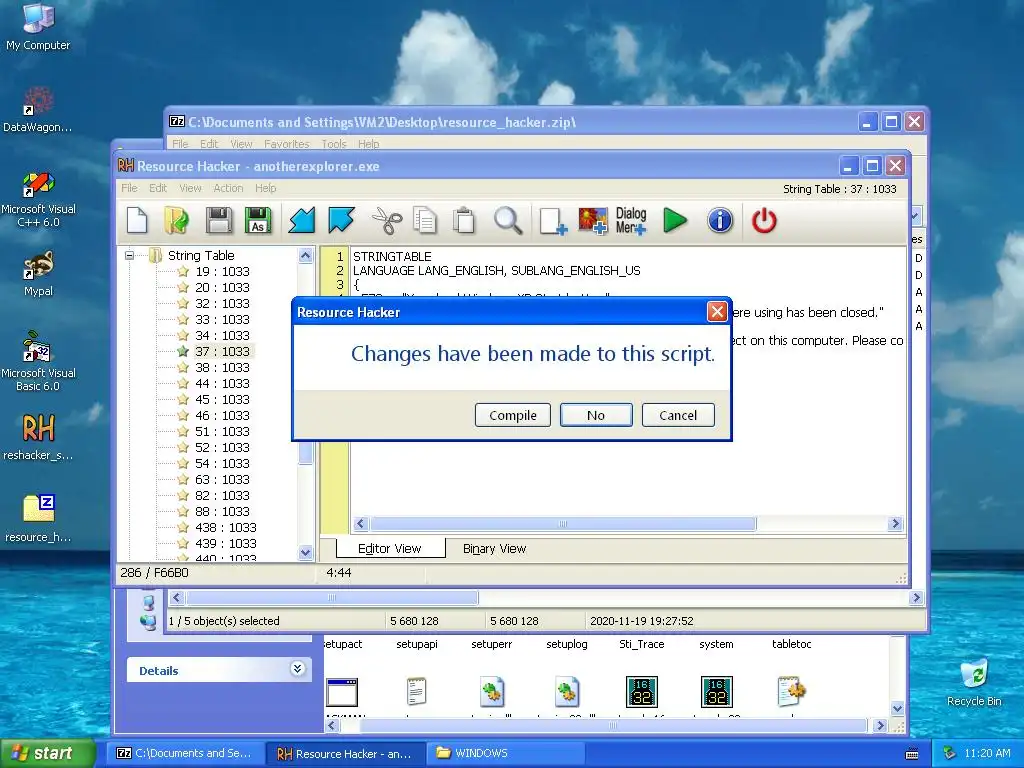Click editor horizontal scroll right arrow
The height and width of the screenshot is (768, 1024).
tap(895, 524)
